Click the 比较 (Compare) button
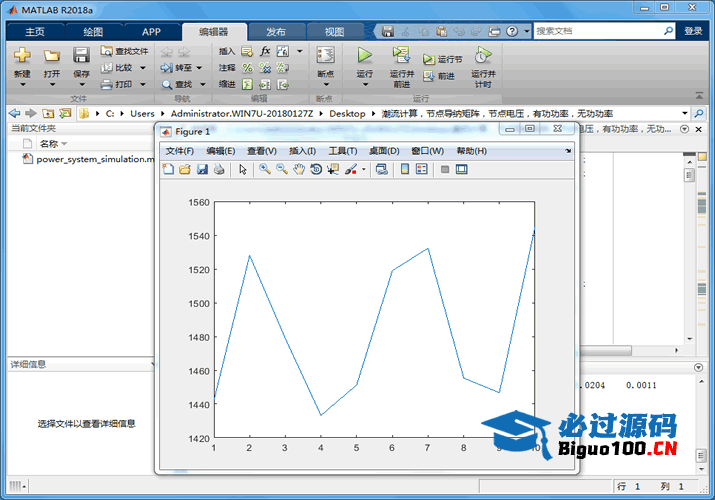Viewport: 715px width, 500px height. click(x=117, y=68)
